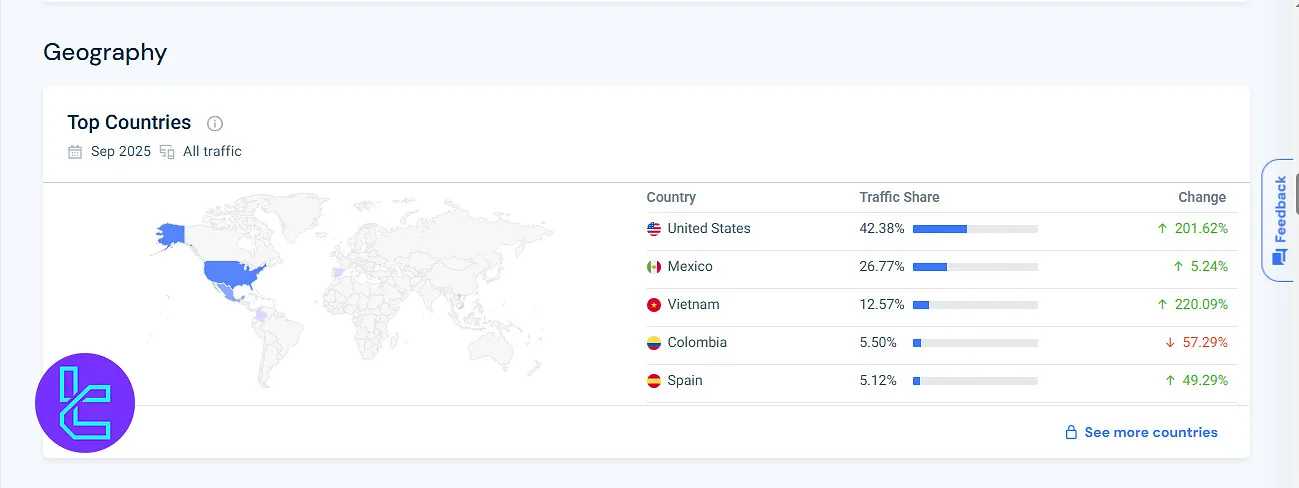Click the 26.77% traffic share value

coord(882,267)
